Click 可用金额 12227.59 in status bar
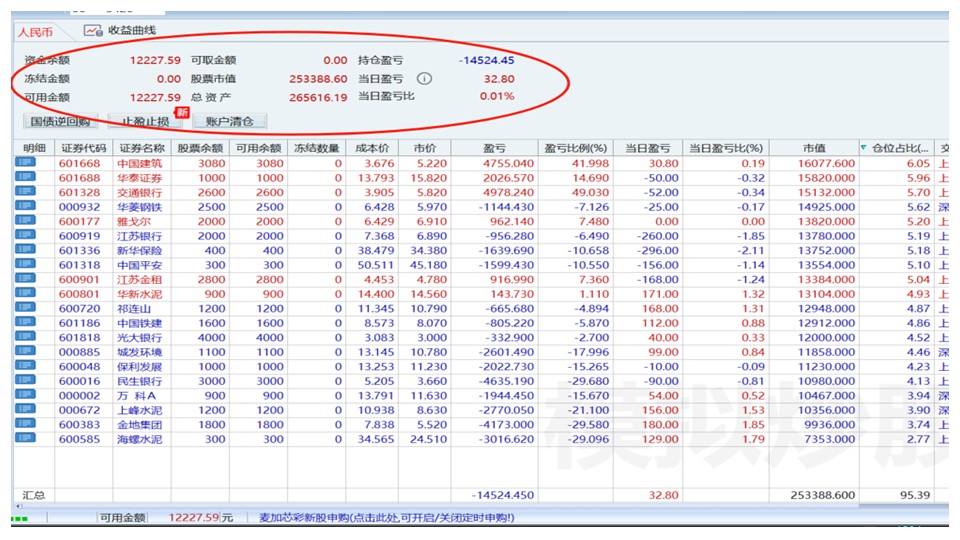Image resolution: width=960 pixels, height=540 pixels. pyautogui.click(x=193, y=518)
